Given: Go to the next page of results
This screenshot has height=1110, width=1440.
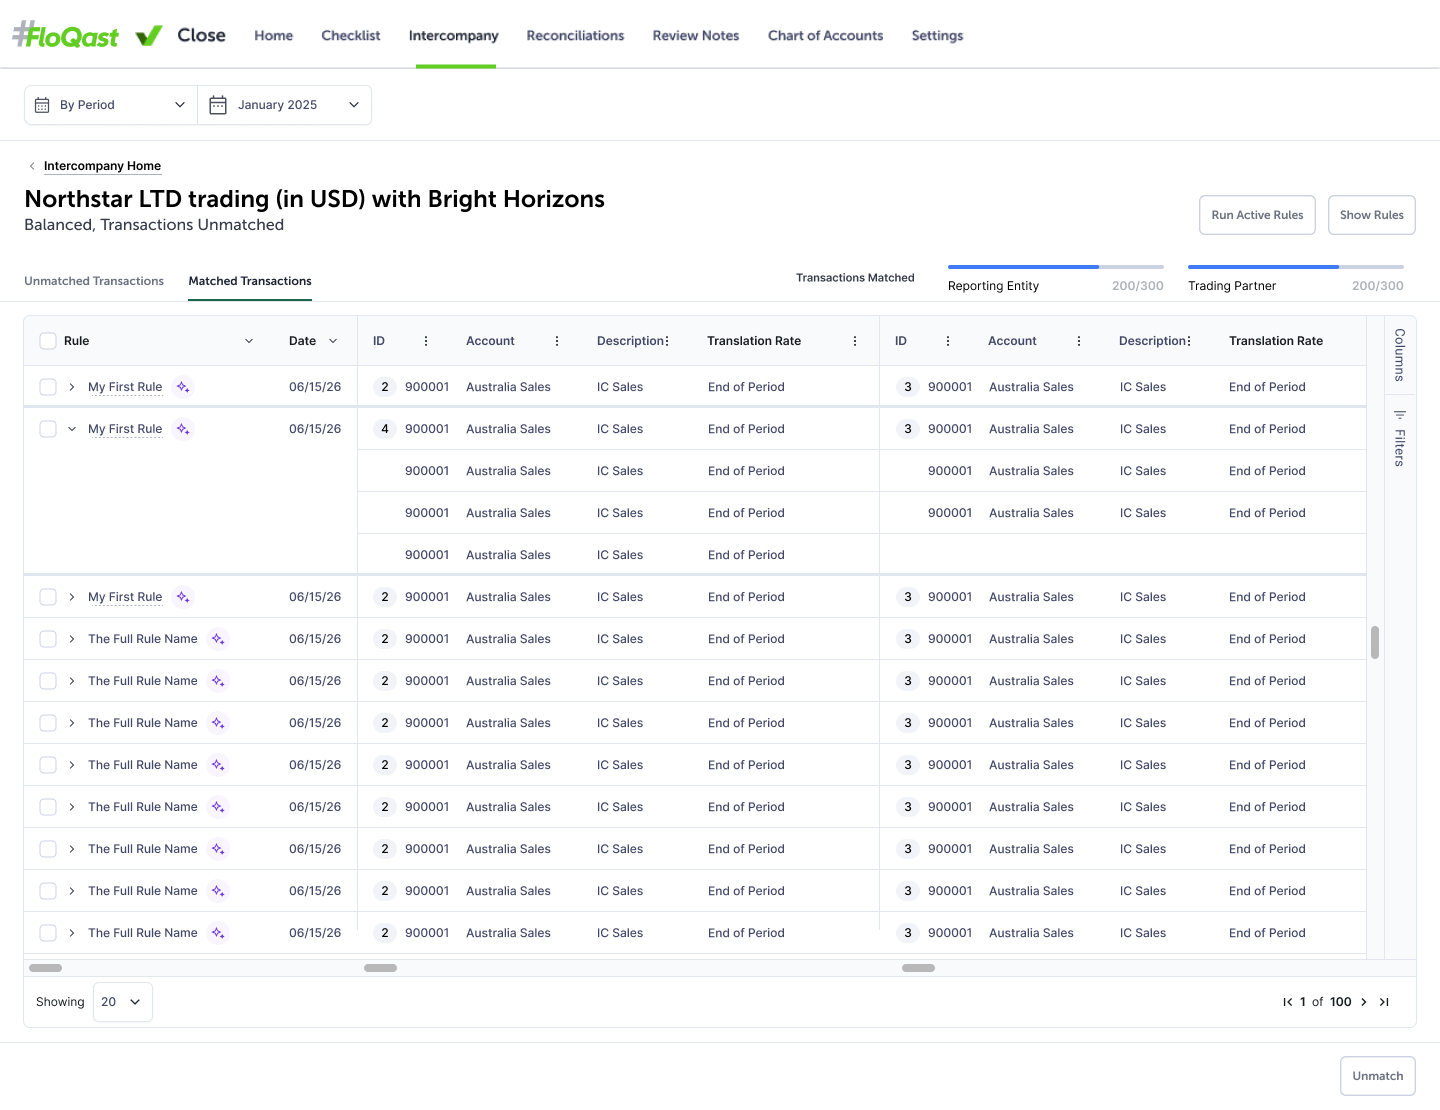Looking at the screenshot, I should (x=1364, y=1002).
